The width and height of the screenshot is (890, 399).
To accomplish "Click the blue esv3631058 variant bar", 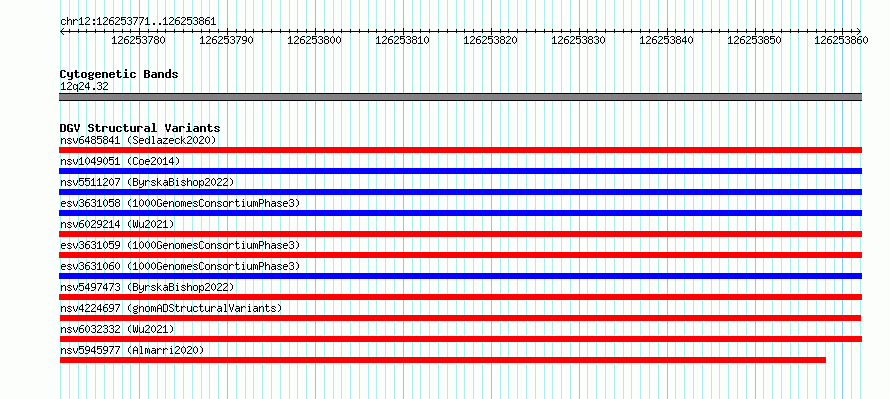I will [x=460, y=213].
